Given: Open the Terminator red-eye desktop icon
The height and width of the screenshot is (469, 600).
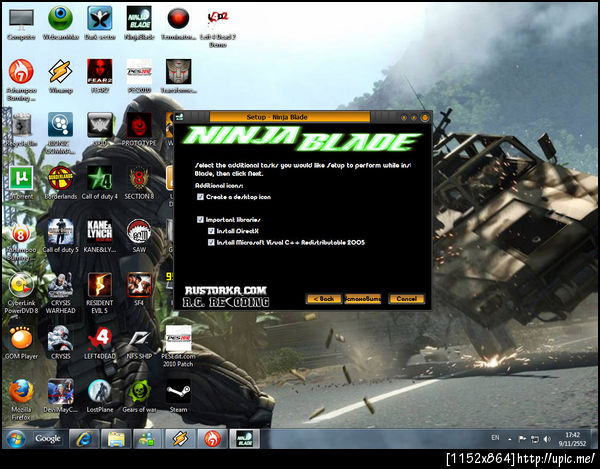Looking at the screenshot, I should 178,23.
